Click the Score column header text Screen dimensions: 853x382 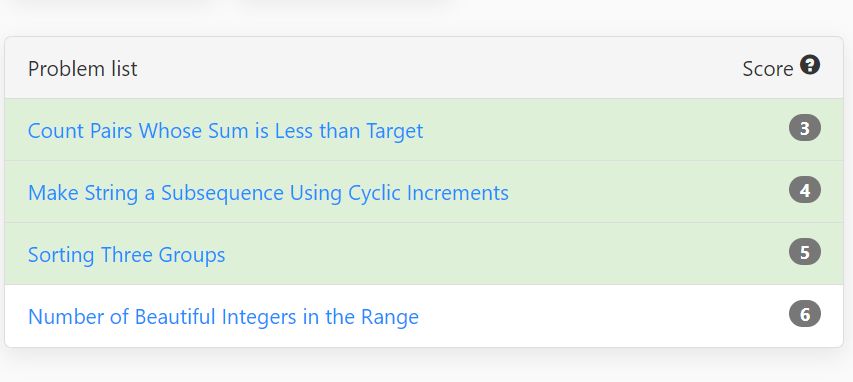point(768,69)
